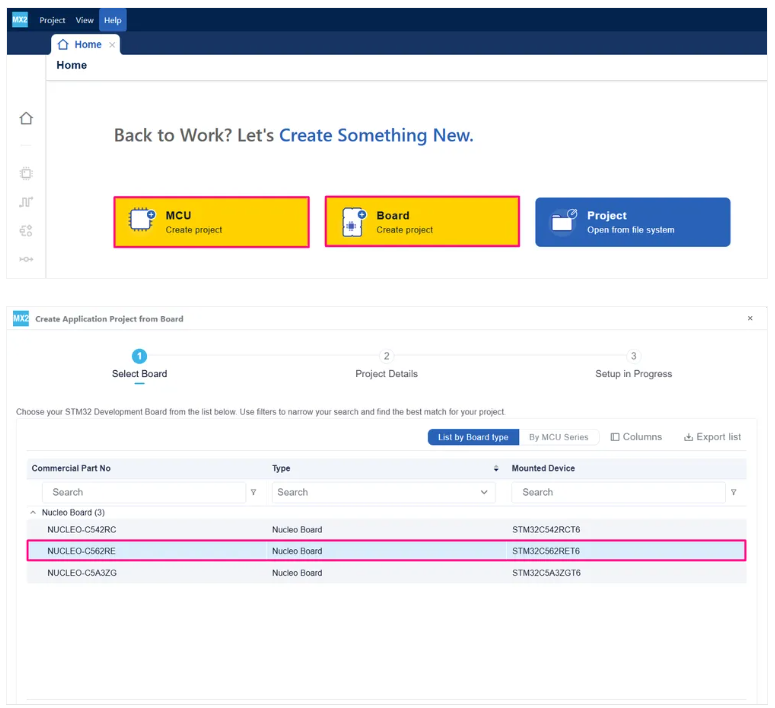Click Mounted Device column header
The image size is (775, 708).
tap(543, 468)
